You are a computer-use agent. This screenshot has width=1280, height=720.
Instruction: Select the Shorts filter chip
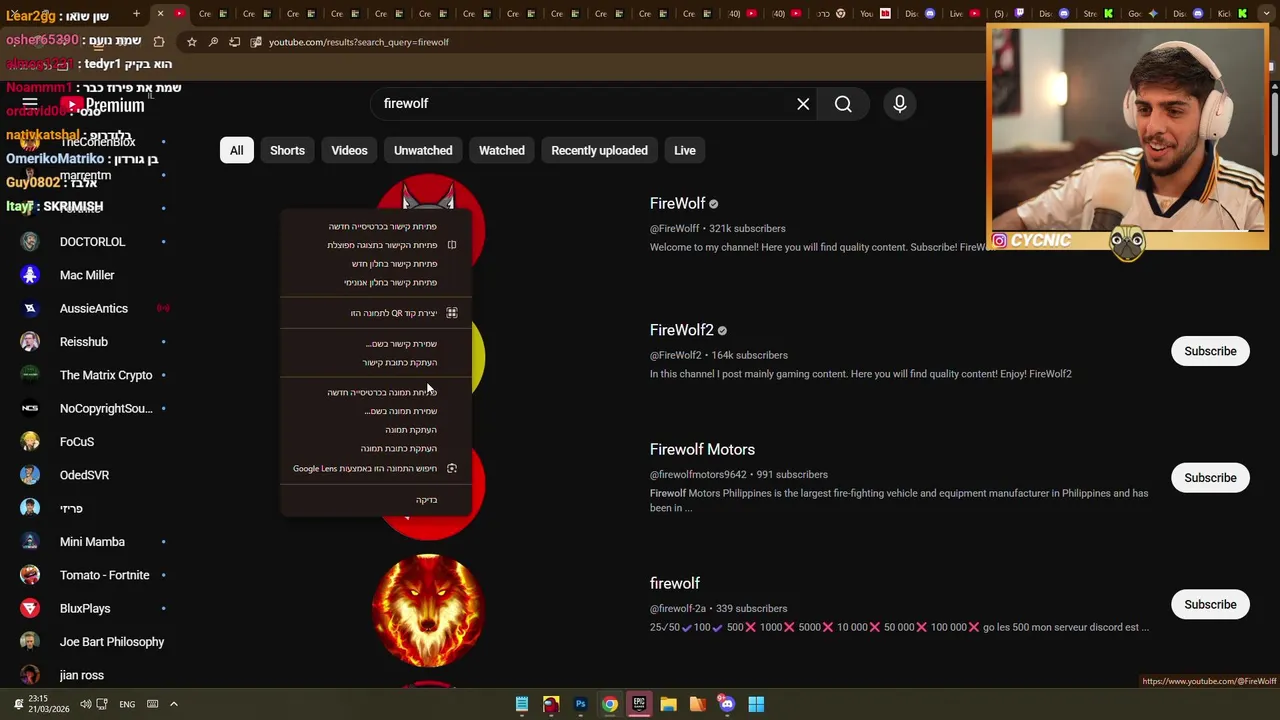(287, 150)
